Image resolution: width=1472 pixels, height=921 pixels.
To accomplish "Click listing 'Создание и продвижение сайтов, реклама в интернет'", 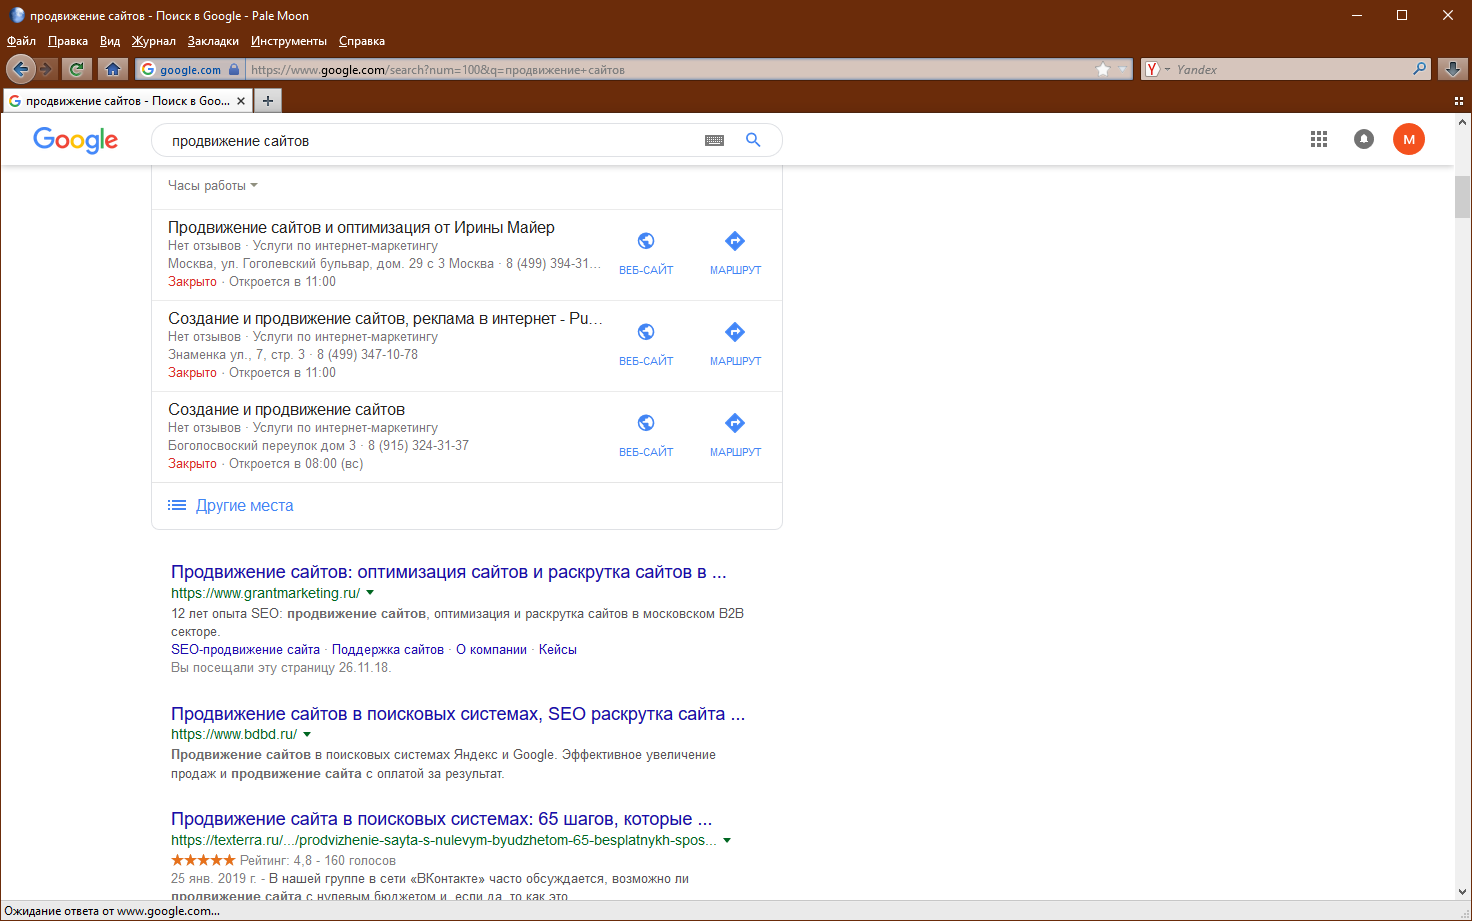I will click(385, 319).
